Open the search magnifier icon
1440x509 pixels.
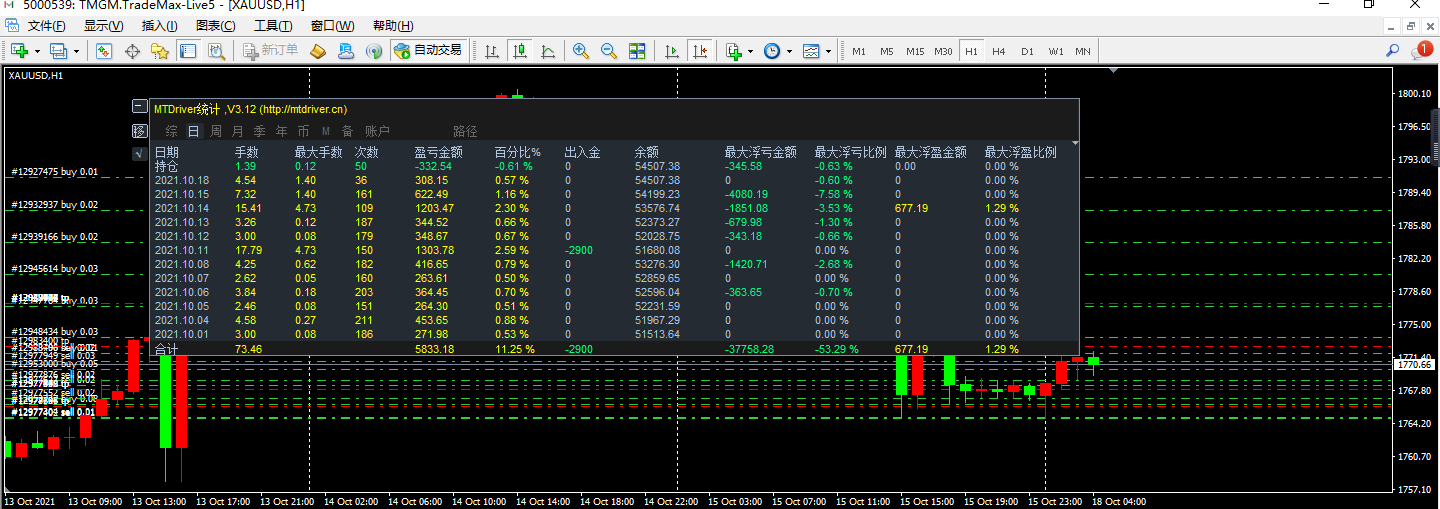tap(1392, 50)
